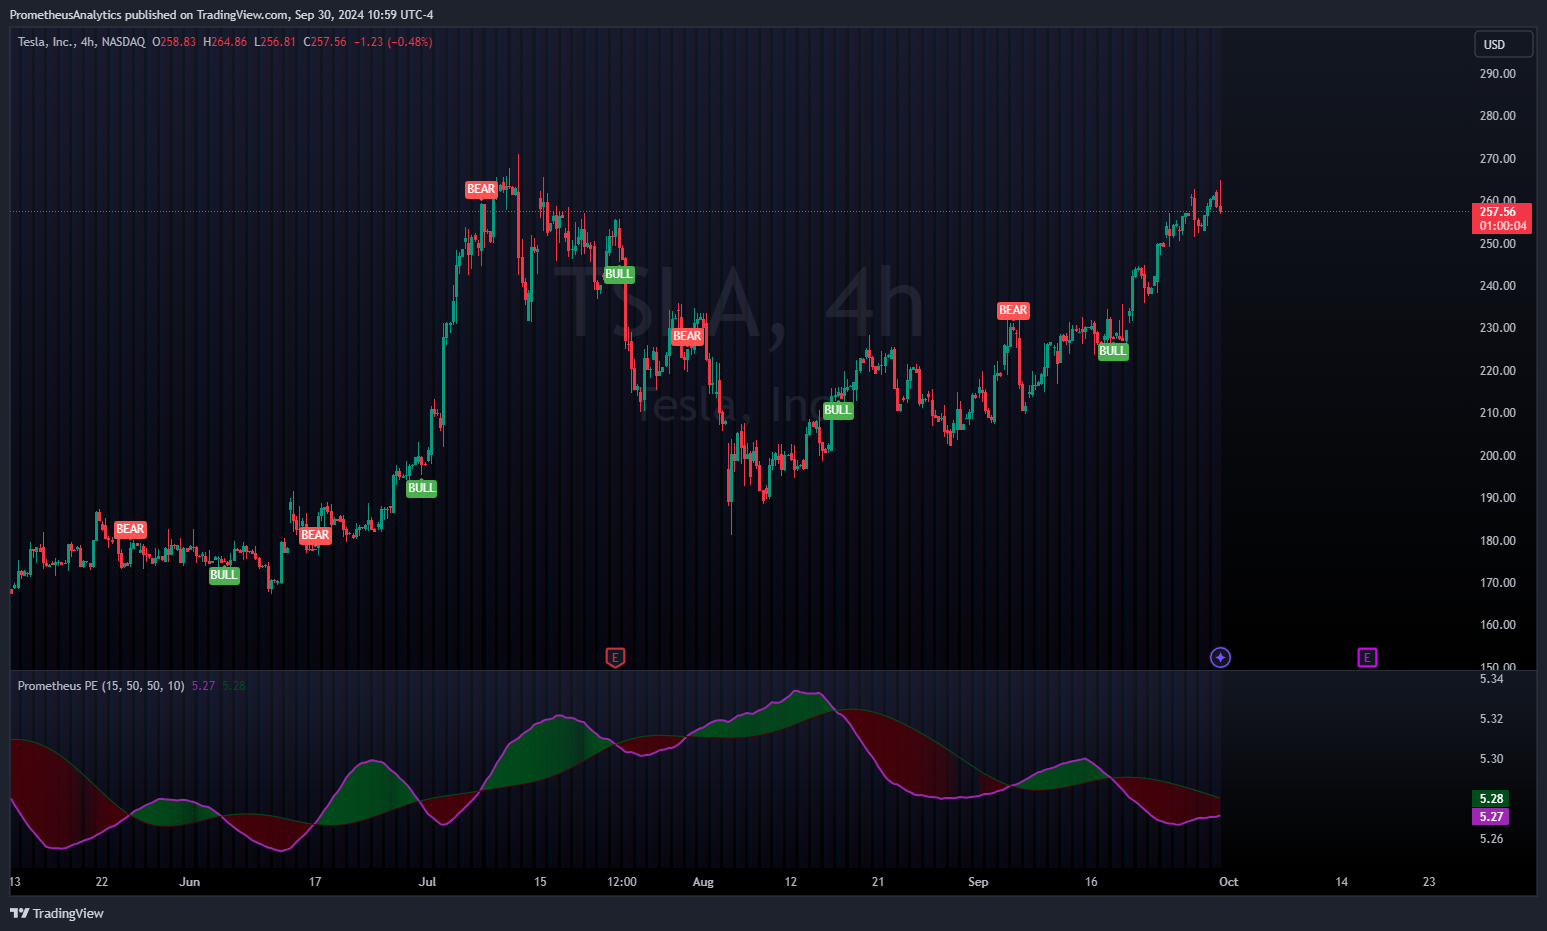
Task: Click the 210.00 price axis label
Action: (x=1497, y=413)
